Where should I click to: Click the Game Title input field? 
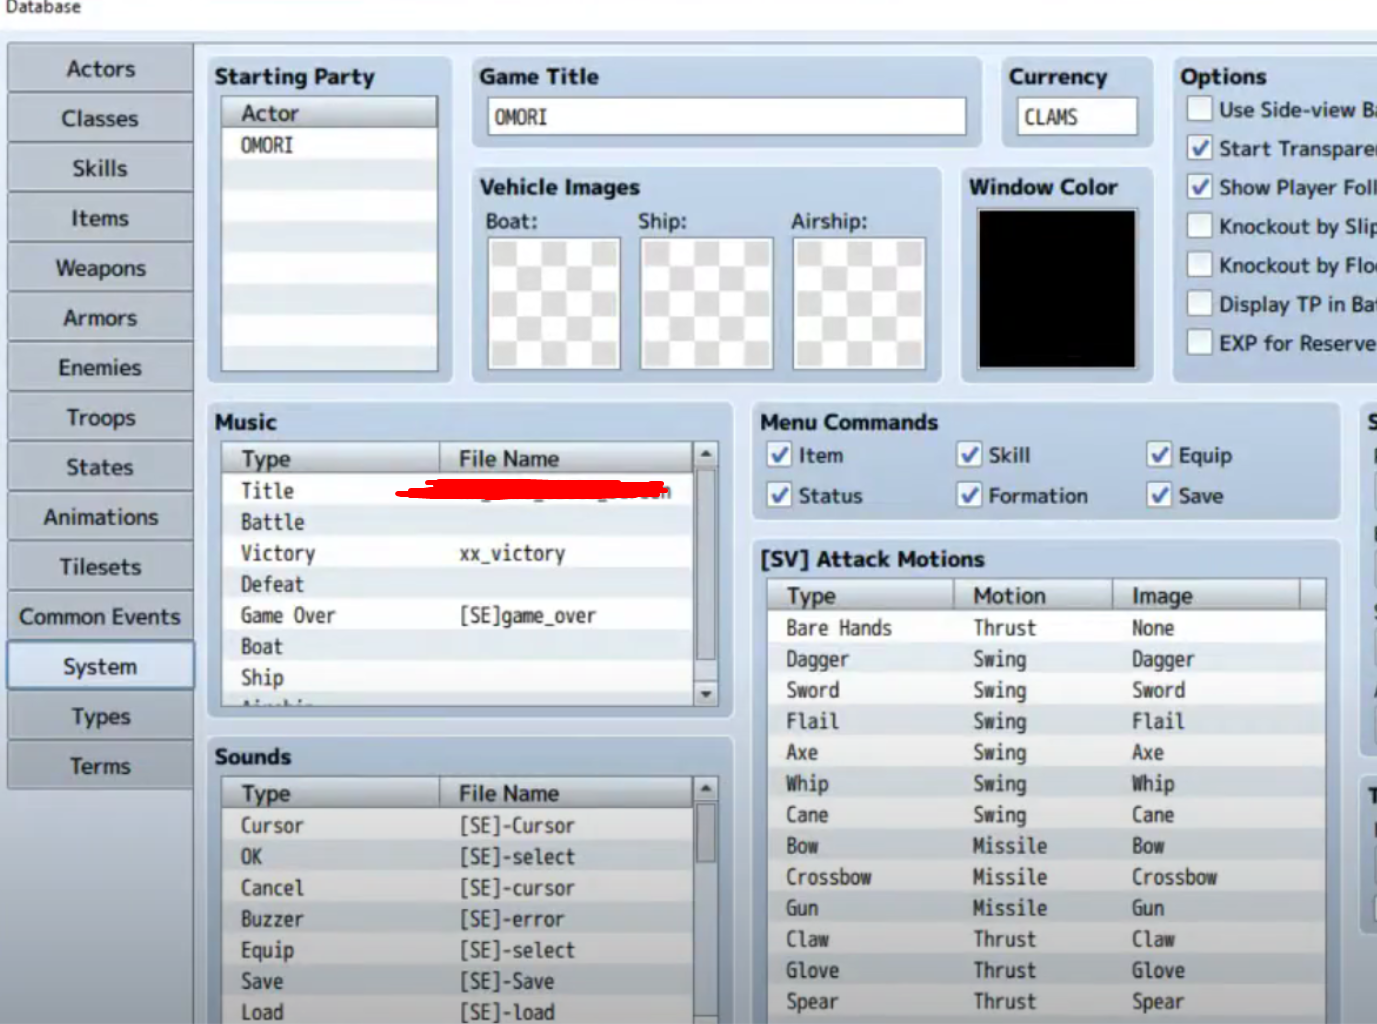(727, 117)
